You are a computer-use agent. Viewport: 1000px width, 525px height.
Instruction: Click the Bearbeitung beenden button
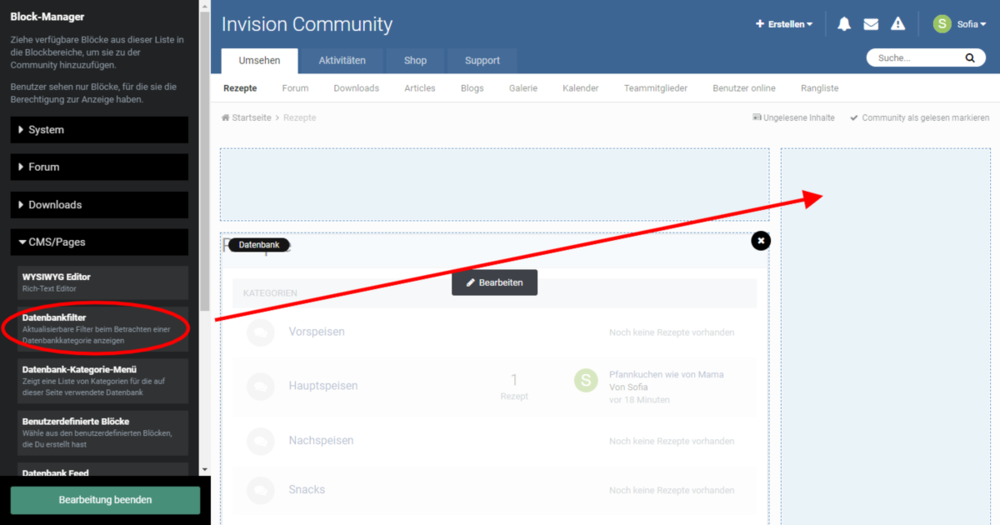[105, 500]
